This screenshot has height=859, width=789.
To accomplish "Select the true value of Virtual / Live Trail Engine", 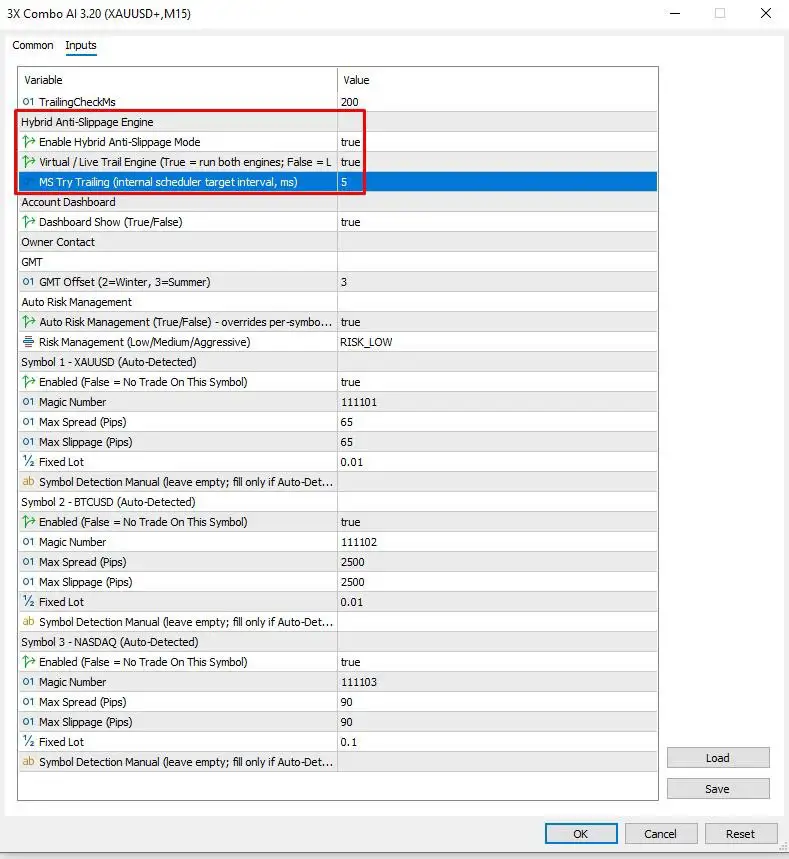I will [x=351, y=162].
